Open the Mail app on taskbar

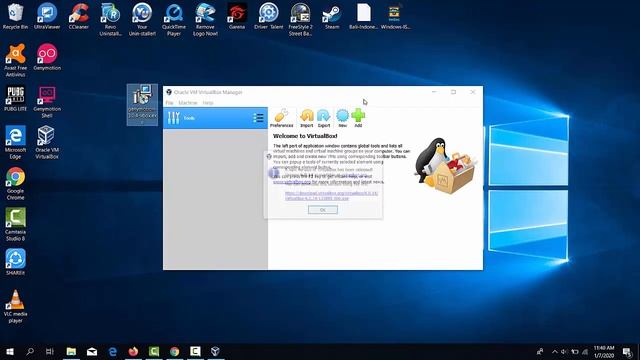pyautogui.click(x=92, y=351)
